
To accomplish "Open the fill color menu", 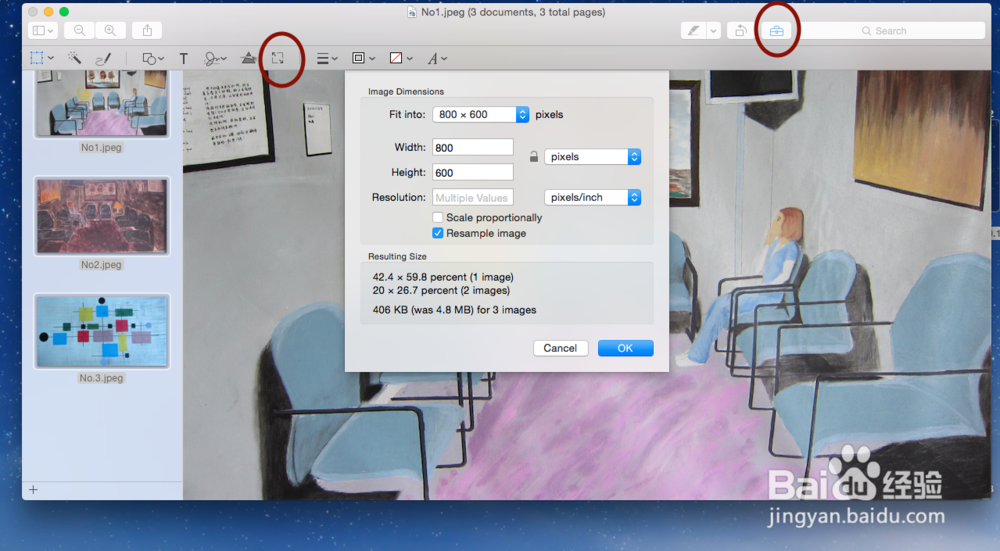I will 401,59.
